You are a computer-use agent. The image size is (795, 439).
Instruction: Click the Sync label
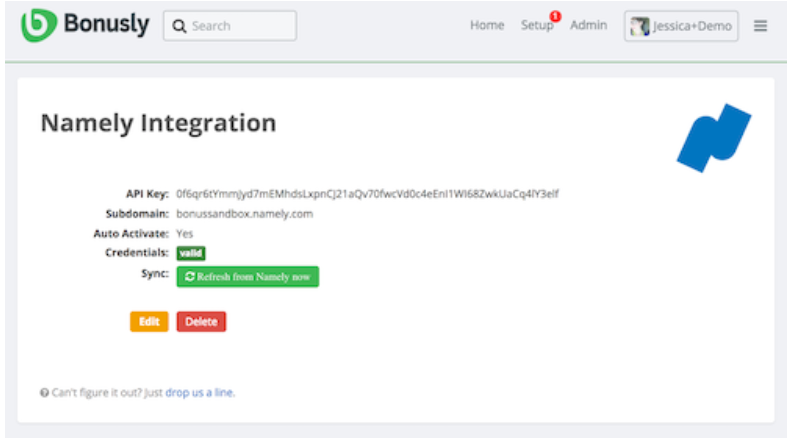155,274
